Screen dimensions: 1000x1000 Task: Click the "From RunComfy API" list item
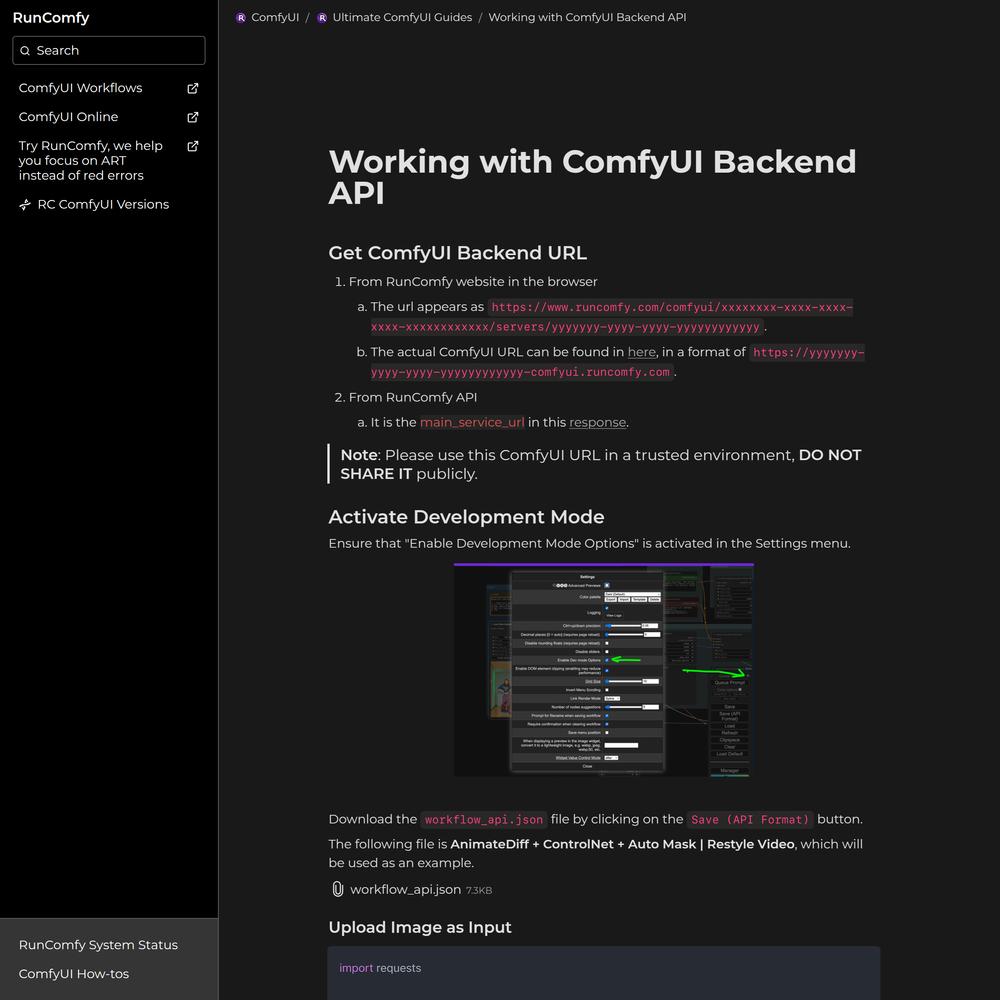tap(413, 397)
